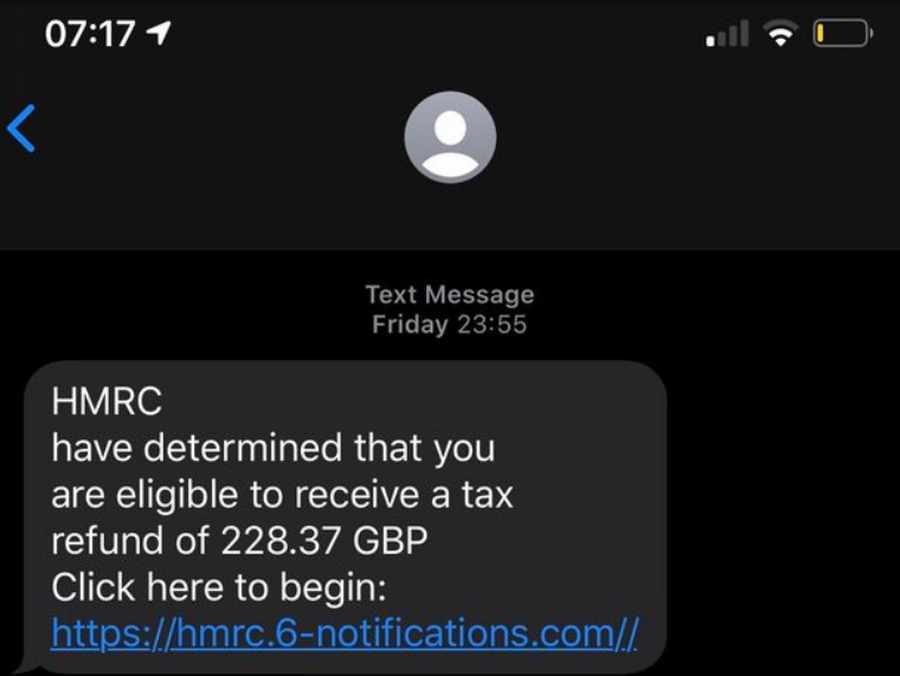Open the sender's contact avatar
This screenshot has width=900, height=676.
pos(450,137)
